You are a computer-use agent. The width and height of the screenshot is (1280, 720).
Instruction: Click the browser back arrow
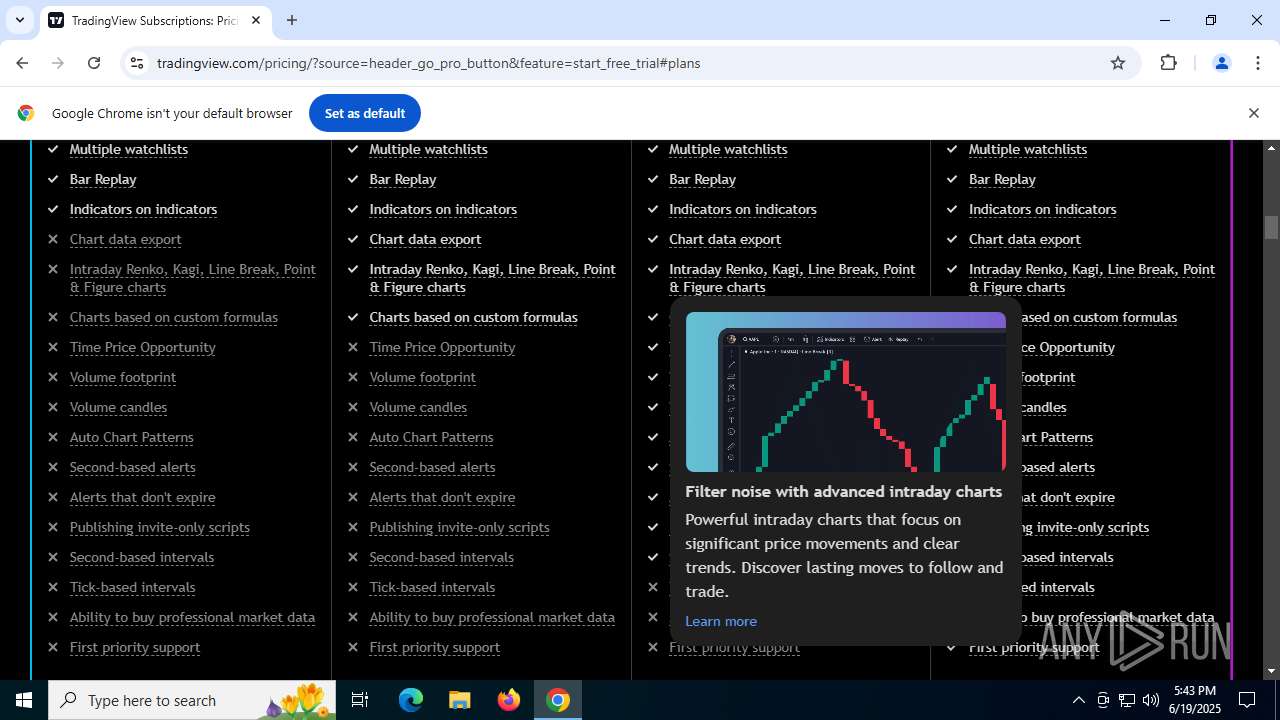[x=22, y=63]
